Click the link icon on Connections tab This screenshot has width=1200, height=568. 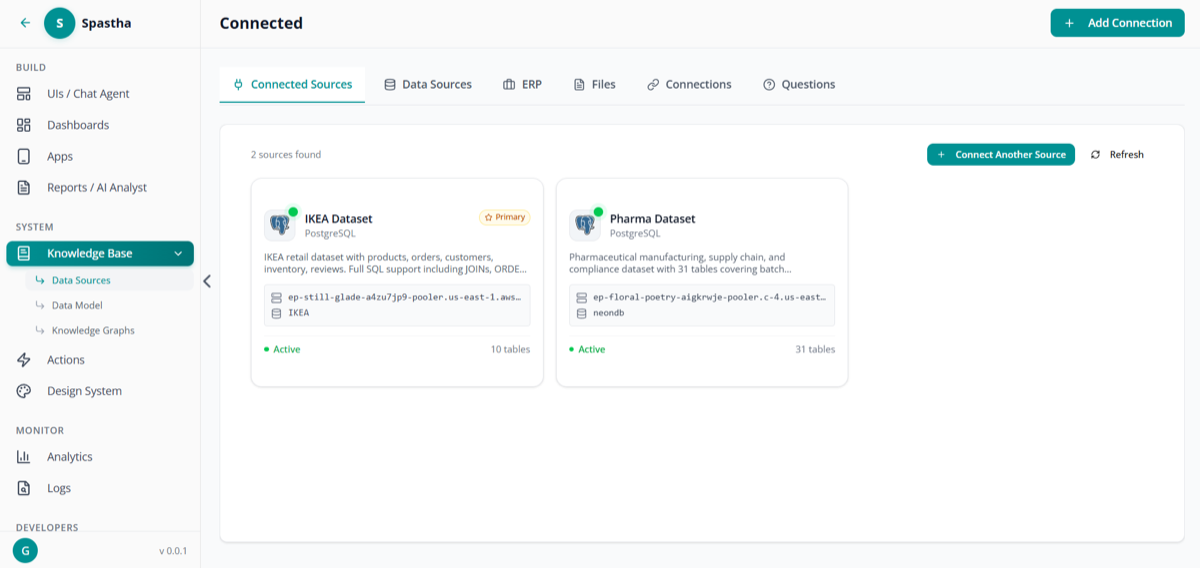[653, 85]
